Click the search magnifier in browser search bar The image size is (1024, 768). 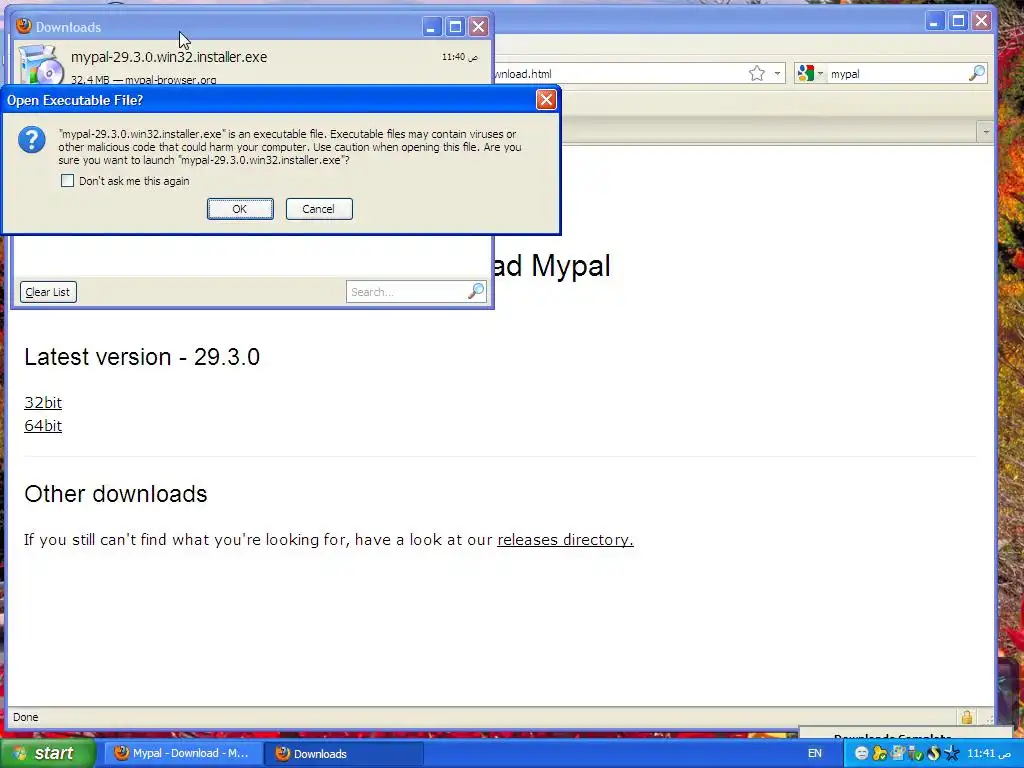(976, 73)
